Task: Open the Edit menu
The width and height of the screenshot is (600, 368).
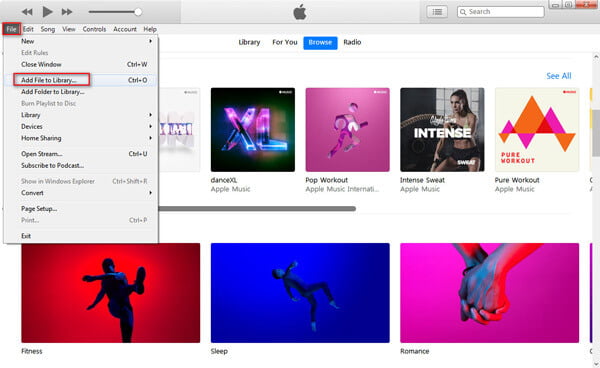Action: tap(28, 29)
